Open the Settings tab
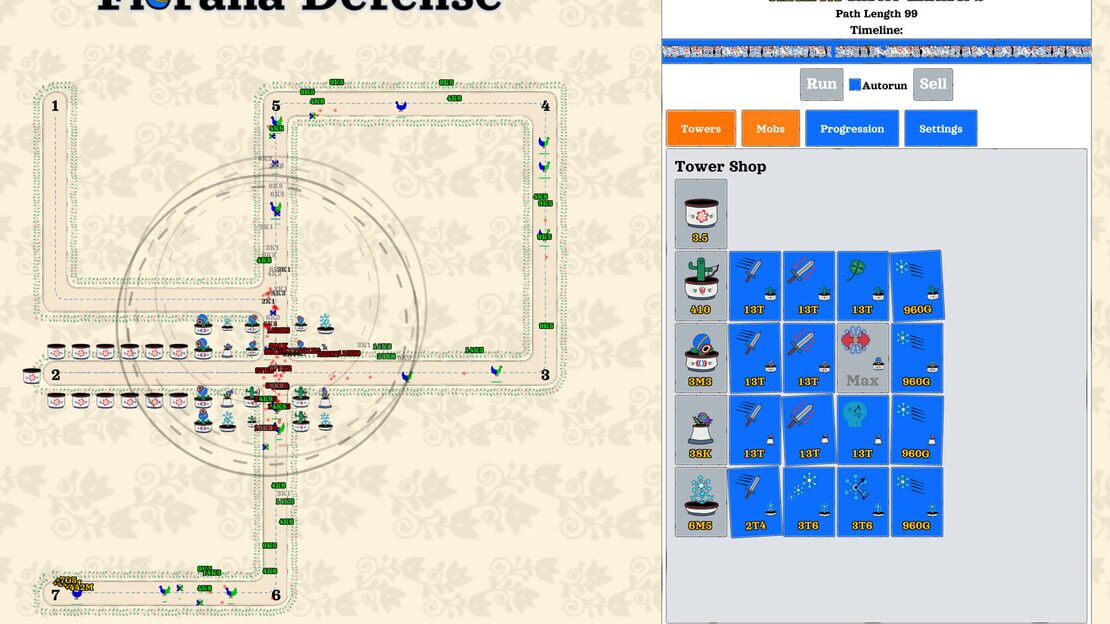Image resolution: width=1110 pixels, height=624 pixels. pos(940,128)
